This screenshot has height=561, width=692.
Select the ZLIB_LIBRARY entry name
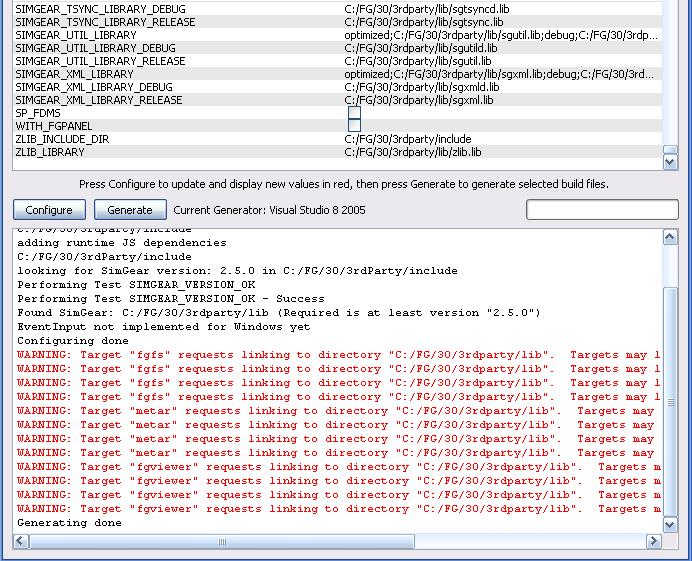point(50,152)
